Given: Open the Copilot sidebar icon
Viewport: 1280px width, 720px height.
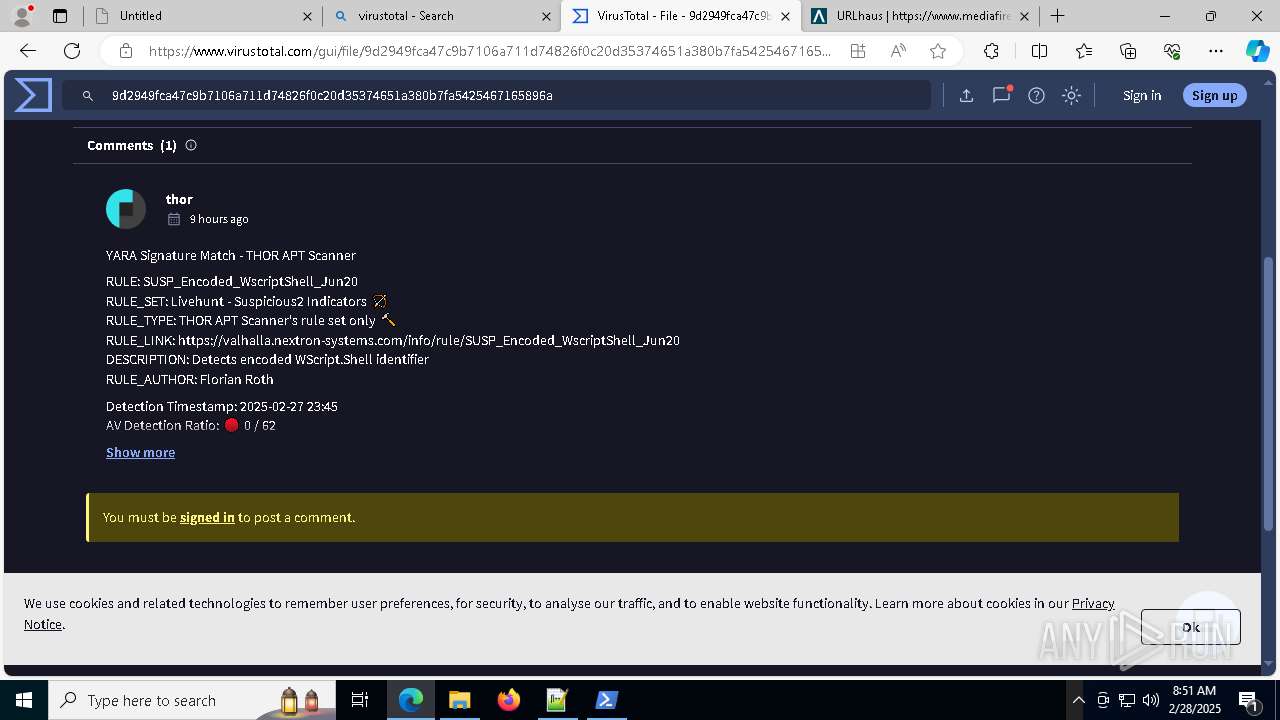Looking at the screenshot, I should point(1257,51).
